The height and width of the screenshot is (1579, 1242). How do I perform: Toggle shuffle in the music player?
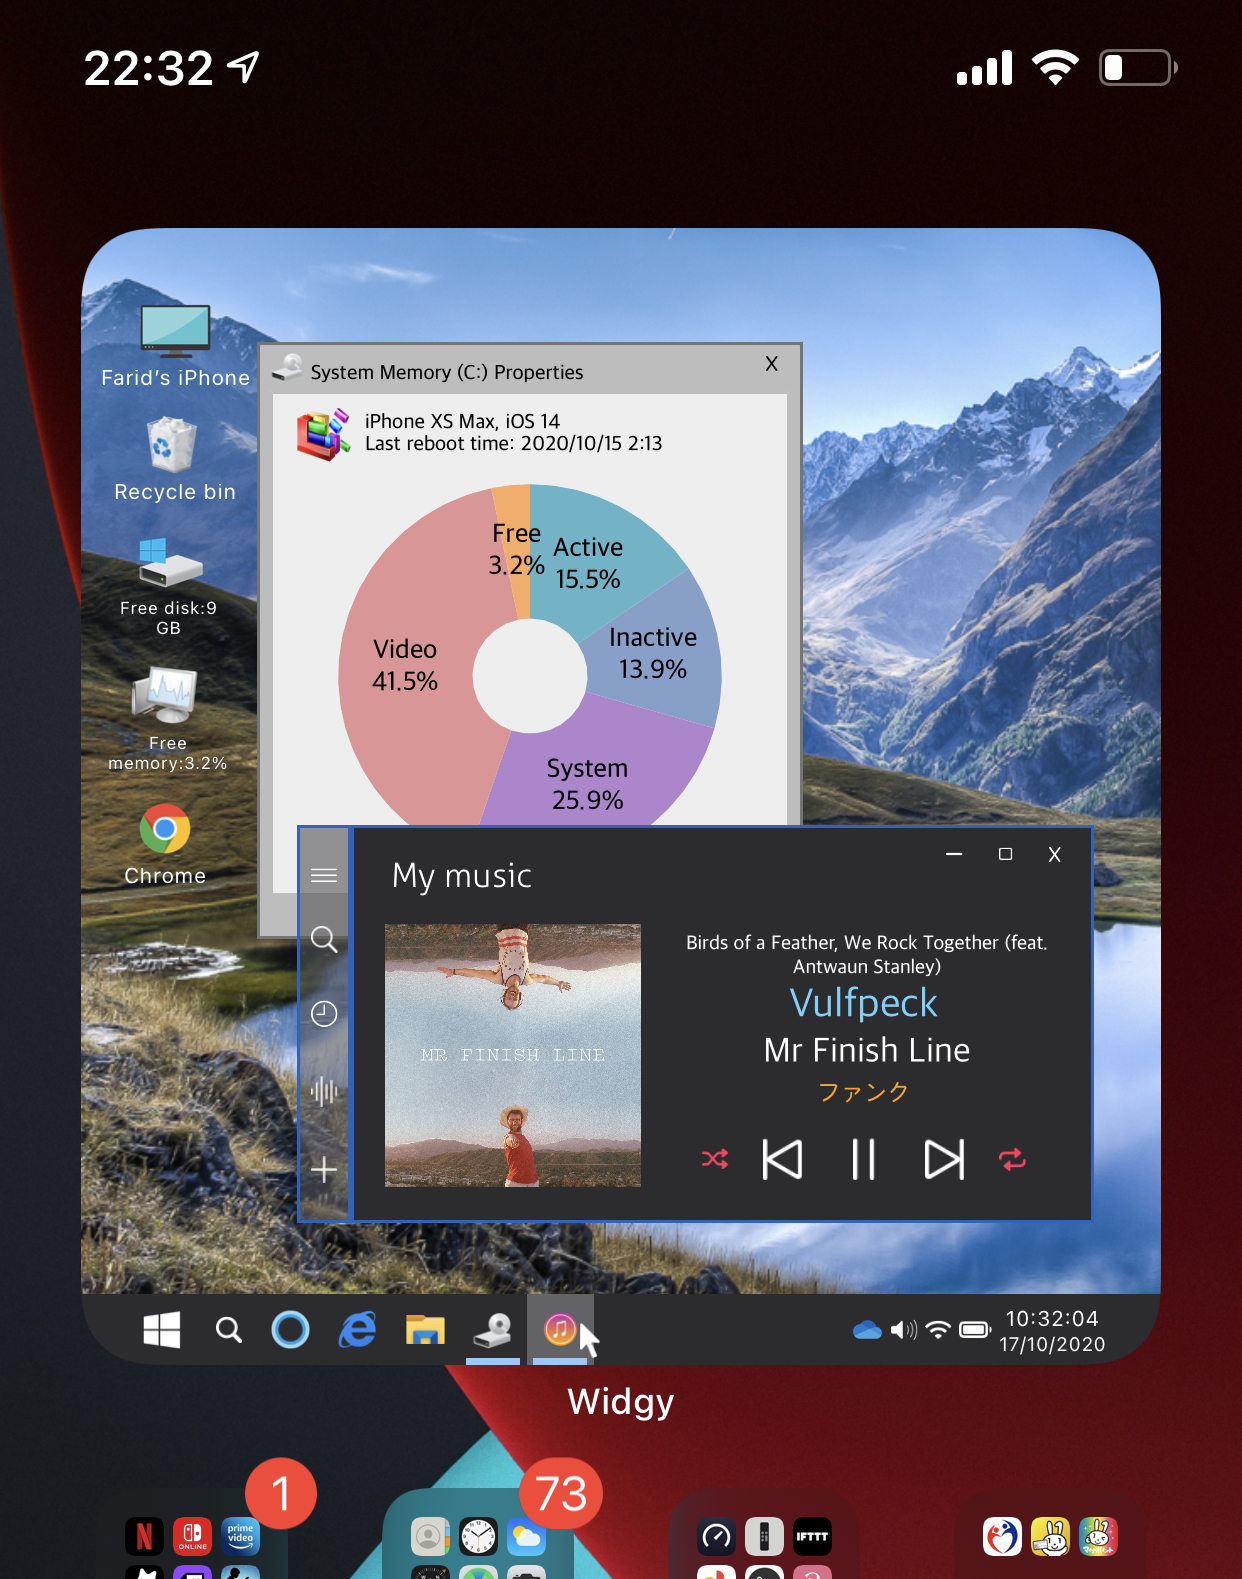coord(715,1159)
